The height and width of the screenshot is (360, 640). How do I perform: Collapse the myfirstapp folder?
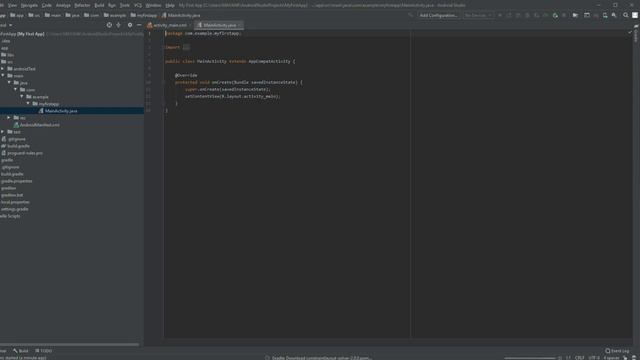coord(29,104)
